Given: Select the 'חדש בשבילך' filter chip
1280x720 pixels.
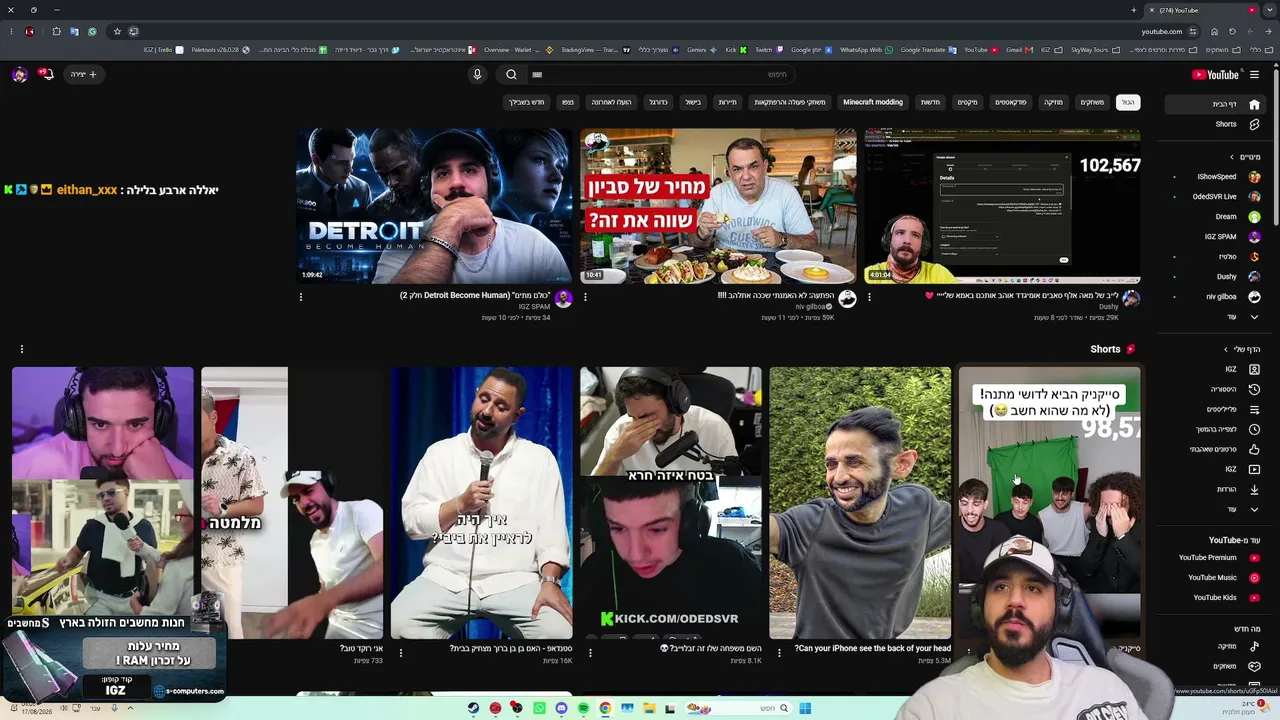Looking at the screenshot, I should (526, 102).
